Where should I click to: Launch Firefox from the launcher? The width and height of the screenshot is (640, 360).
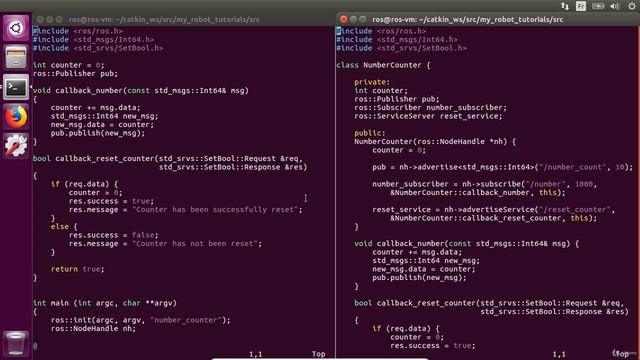[x=16, y=117]
